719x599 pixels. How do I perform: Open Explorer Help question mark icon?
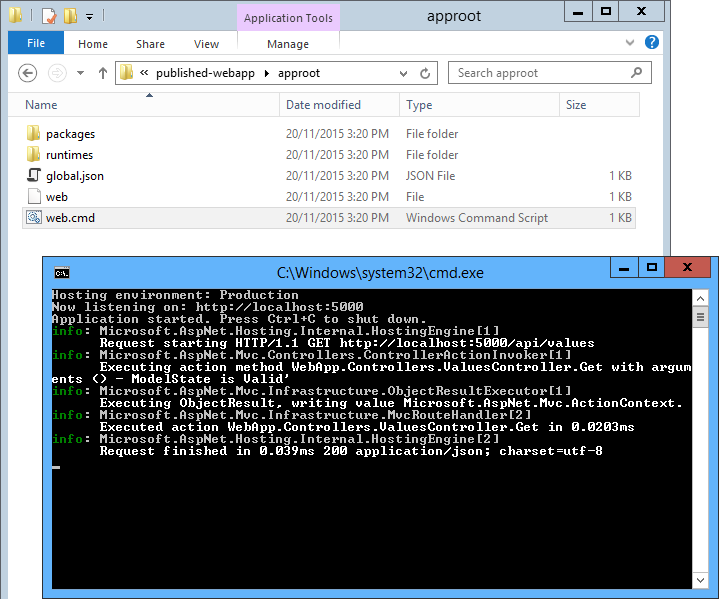click(652, 42)
